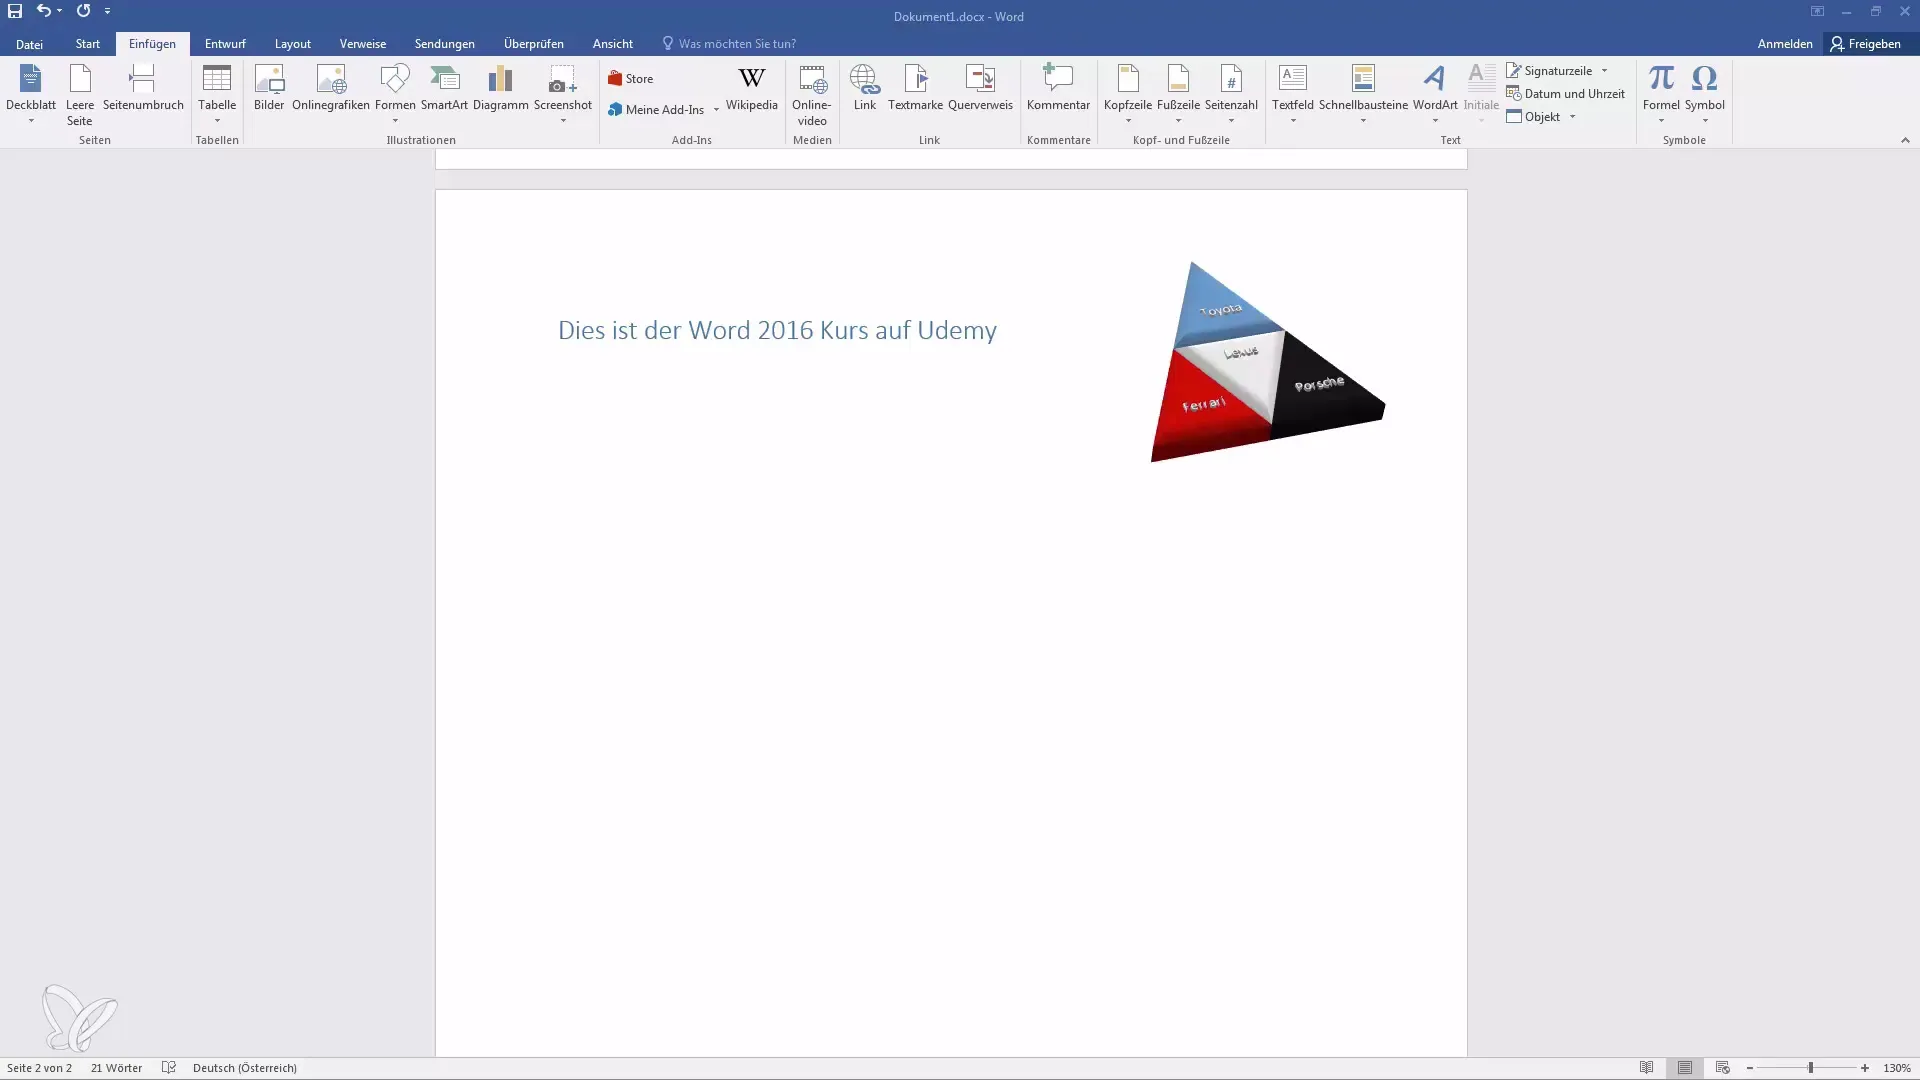Insert a hyperlink with Link
Image resolution: width=1920 pixels, height=1080 pixels.
pyautogui.click(x=865, y=88)
